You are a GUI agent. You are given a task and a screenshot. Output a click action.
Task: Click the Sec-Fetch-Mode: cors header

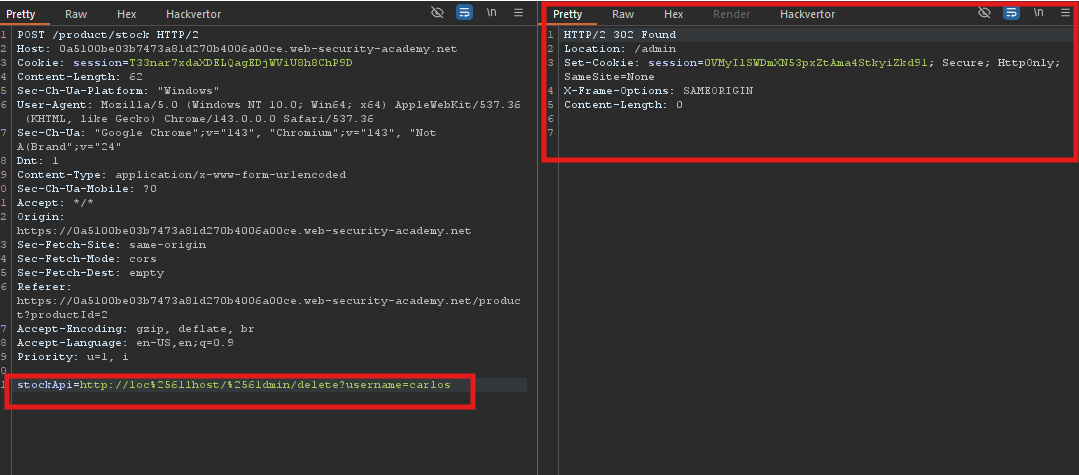(x=87, y=259)
